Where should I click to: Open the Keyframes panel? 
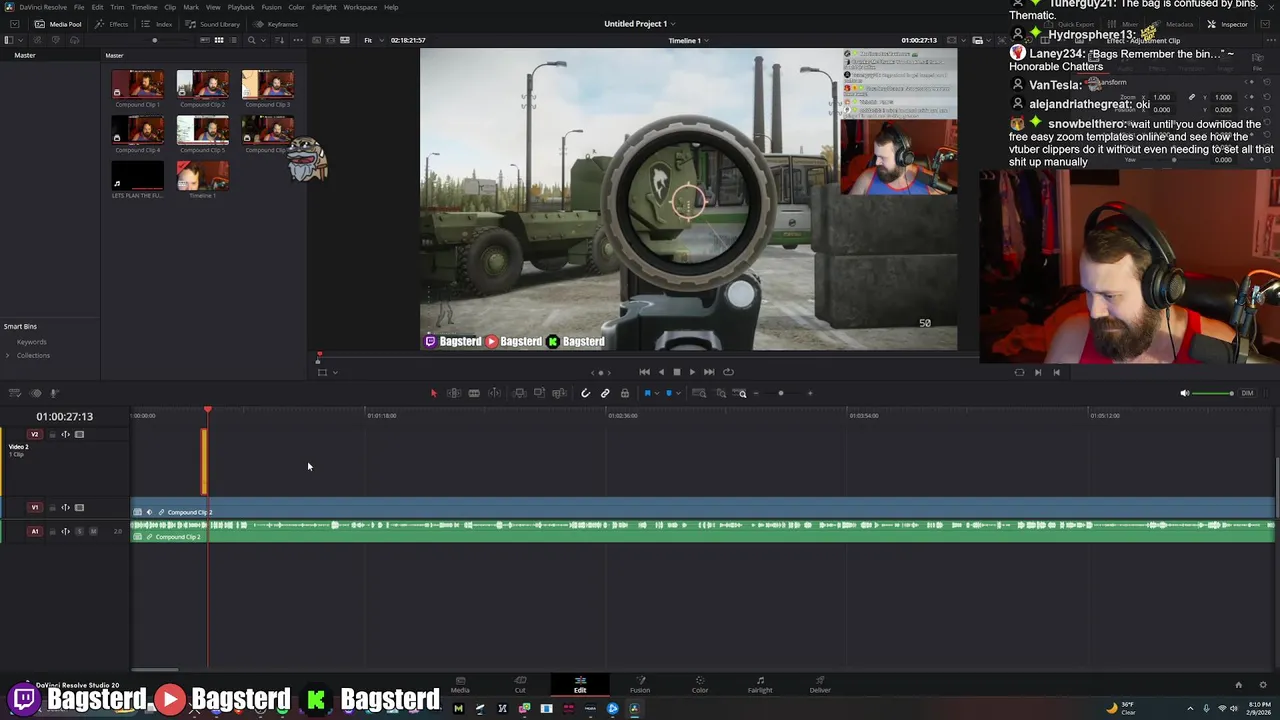point(276,24)
